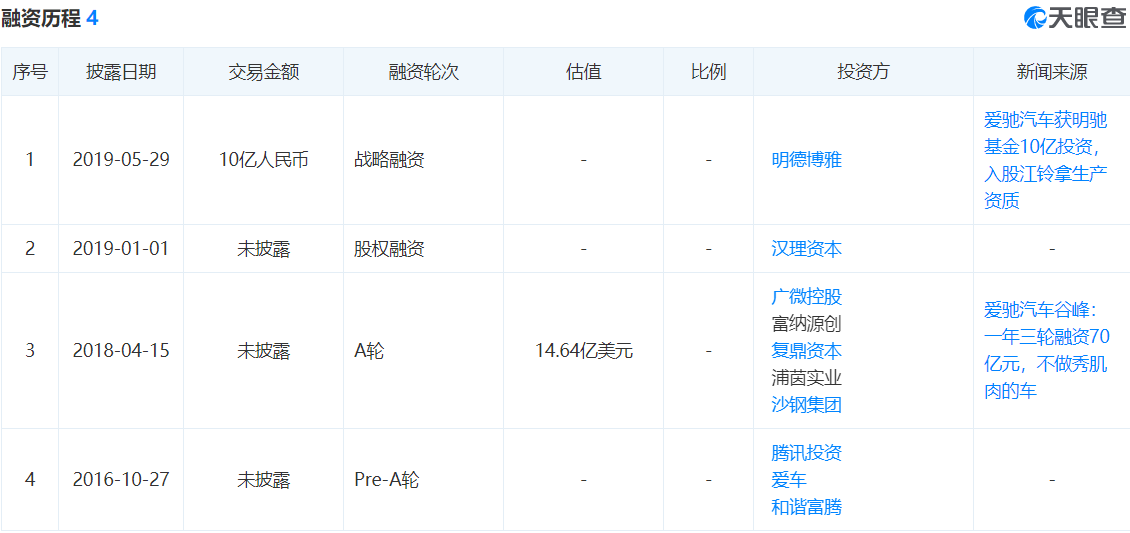Click the 投资方 column header
The width and height of the screenshot is (1130, 533).
863,72
